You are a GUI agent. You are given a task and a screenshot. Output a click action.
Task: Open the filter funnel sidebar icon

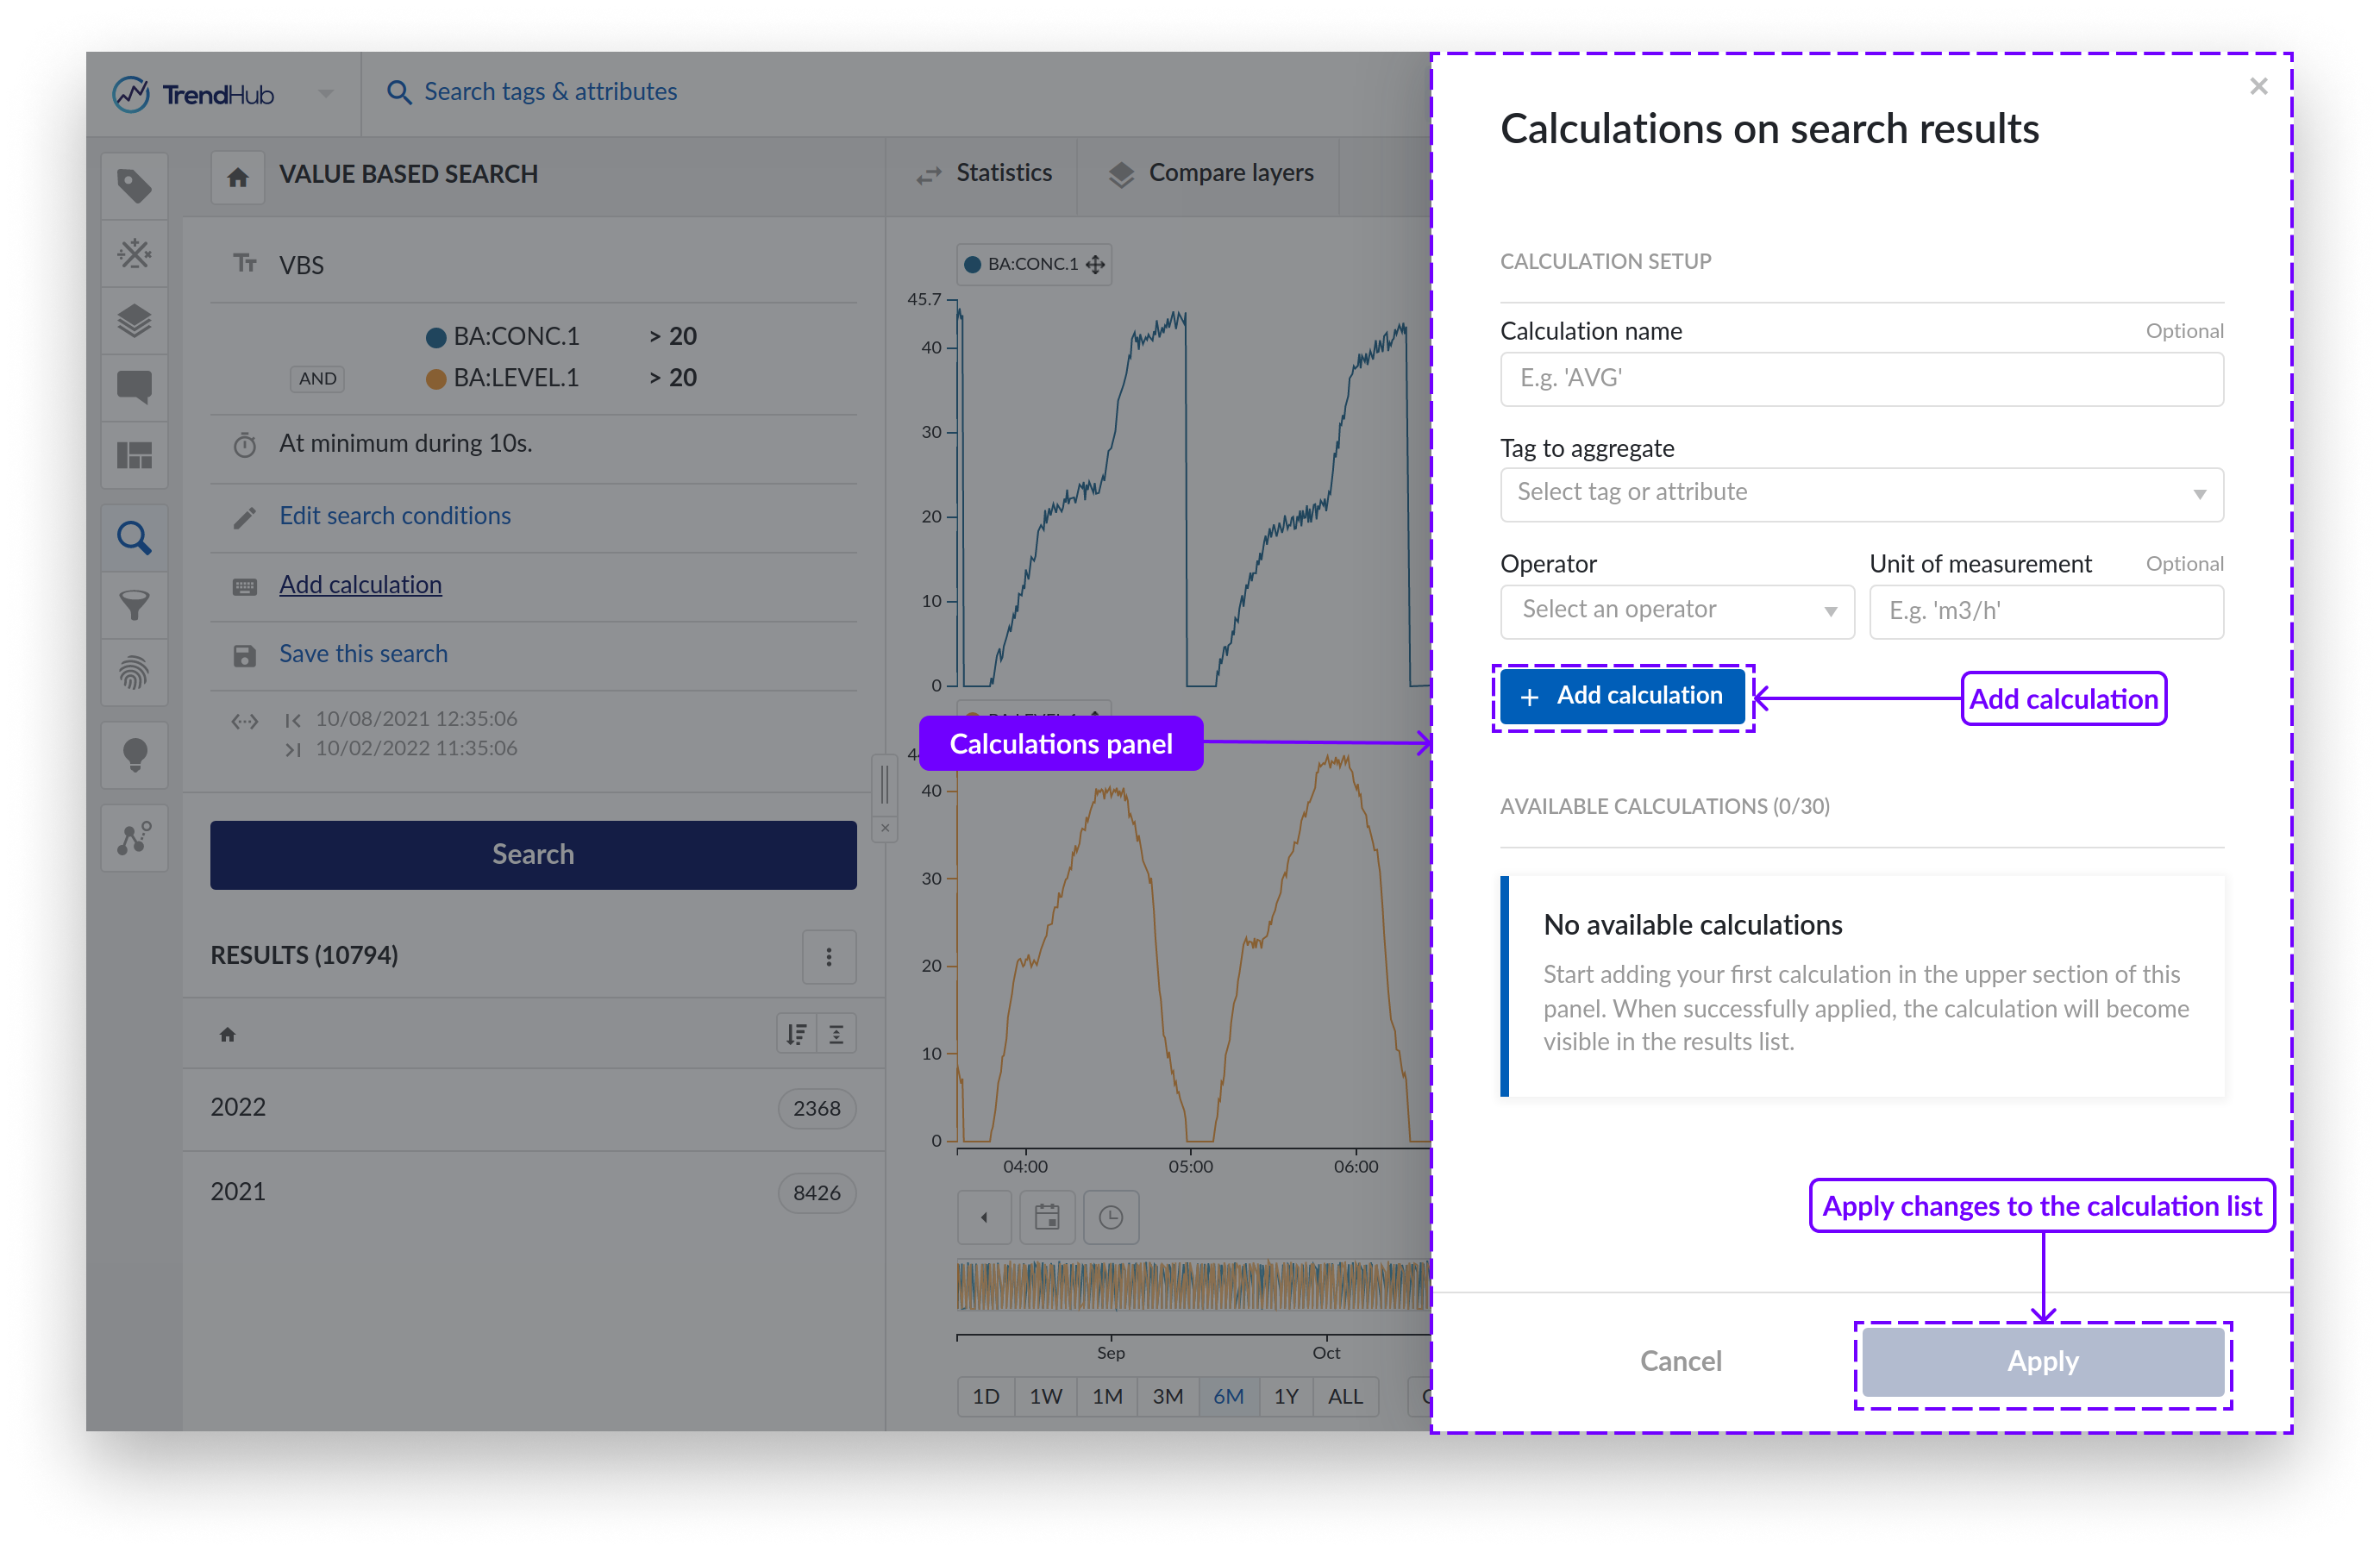(134, 605)
